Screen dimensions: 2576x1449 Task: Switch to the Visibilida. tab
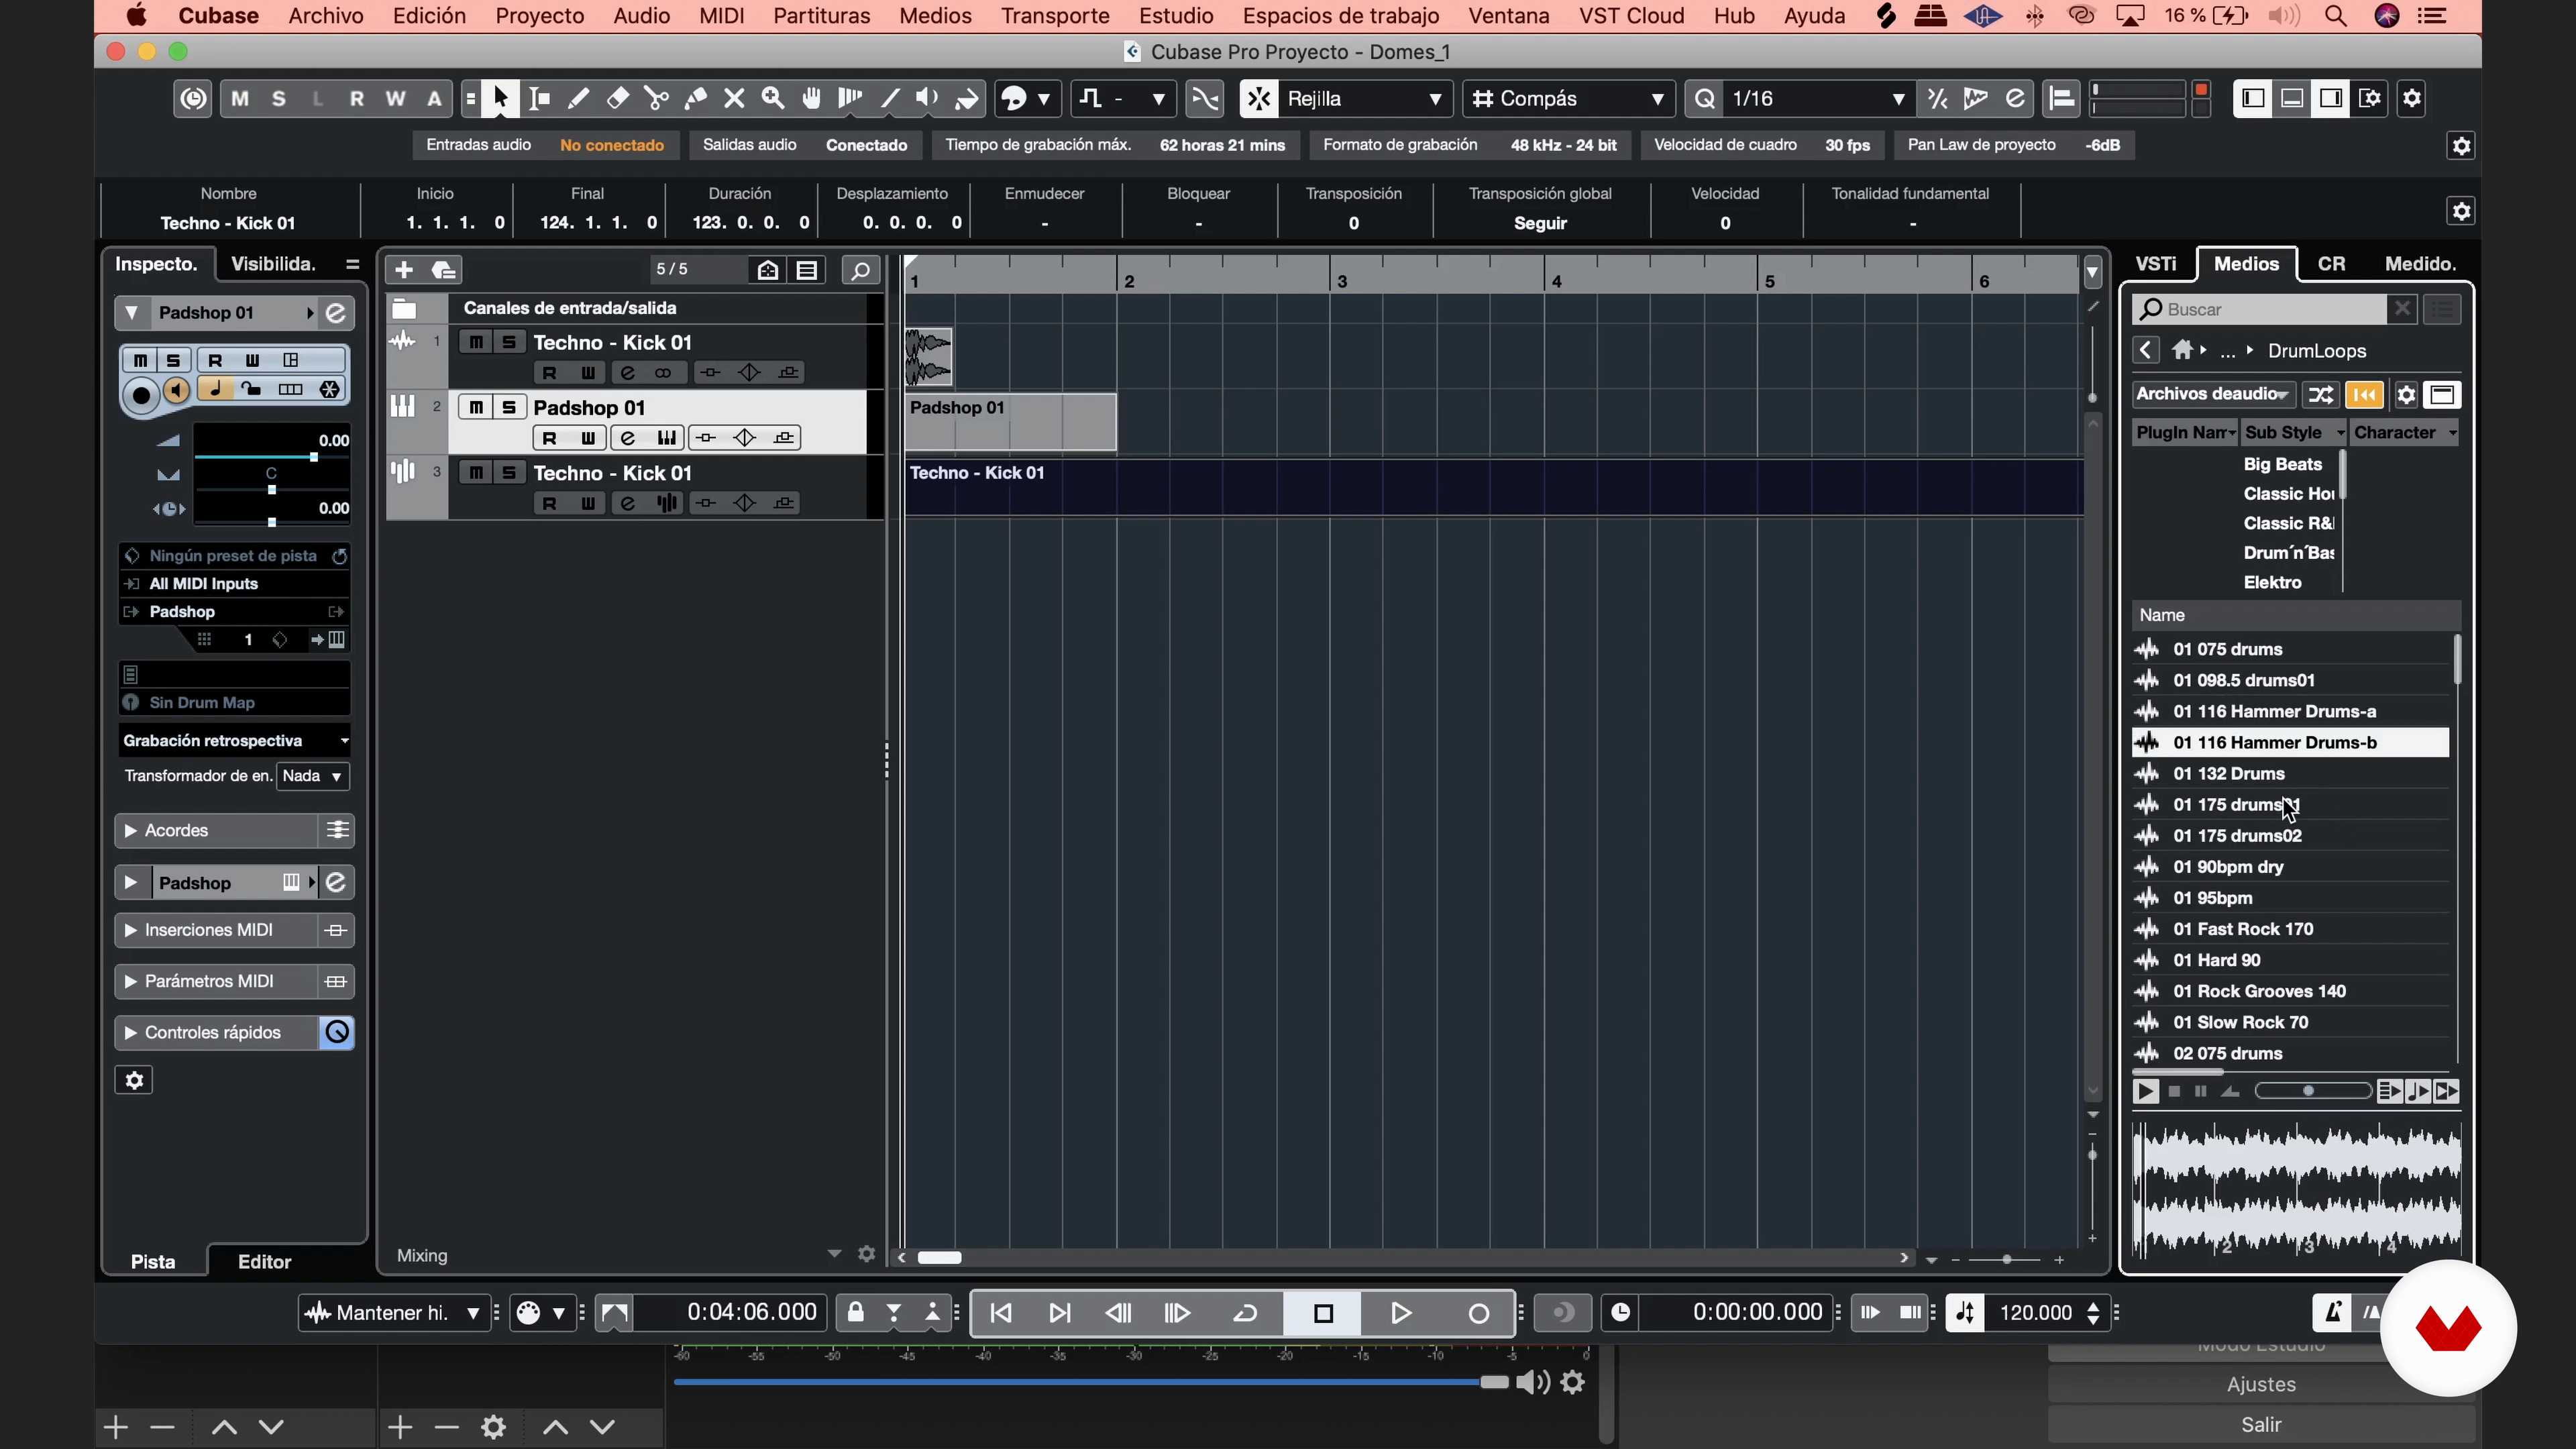(273, 264)
